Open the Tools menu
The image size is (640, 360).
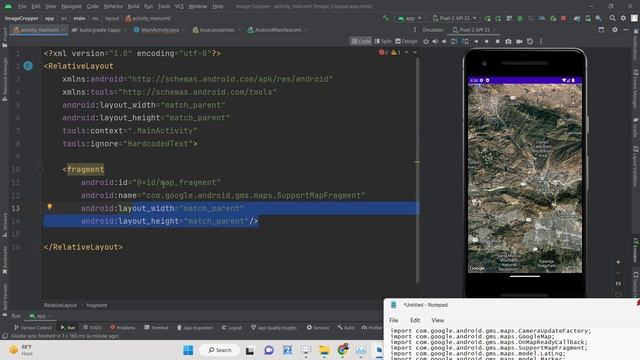click(164, 7)
